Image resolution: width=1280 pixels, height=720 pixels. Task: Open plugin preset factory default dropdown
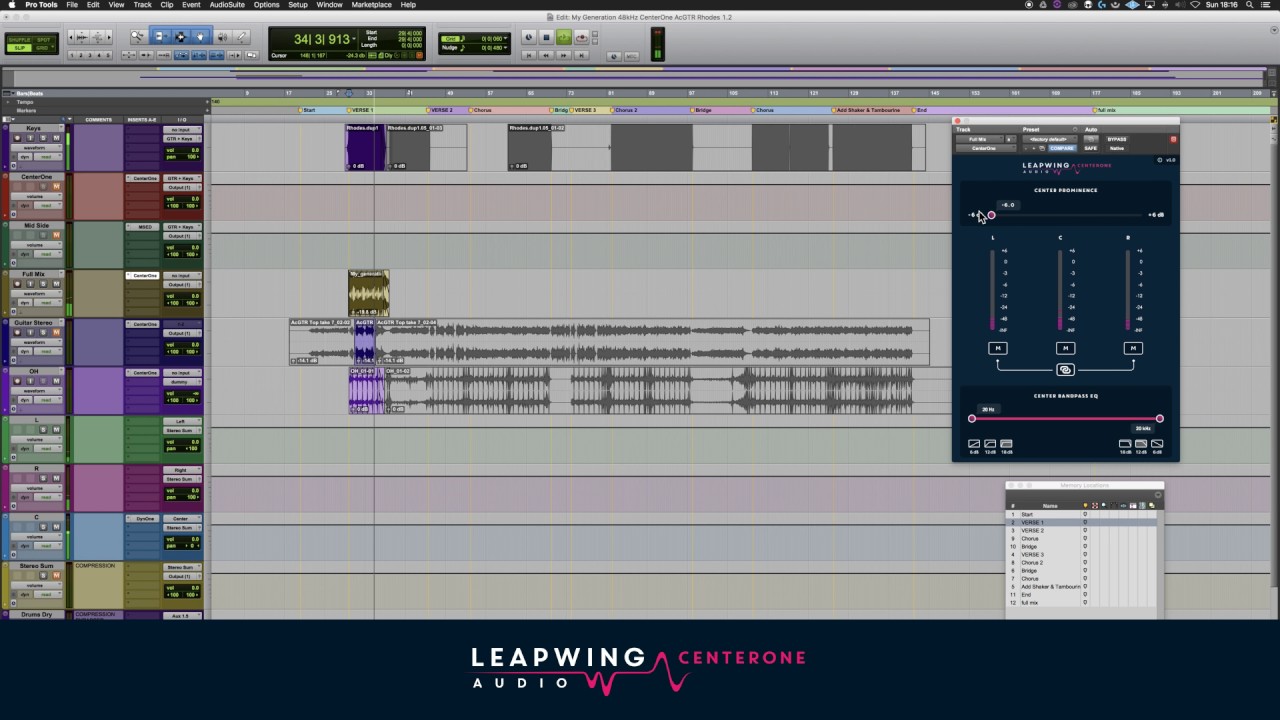click(x=1050, y=139)
